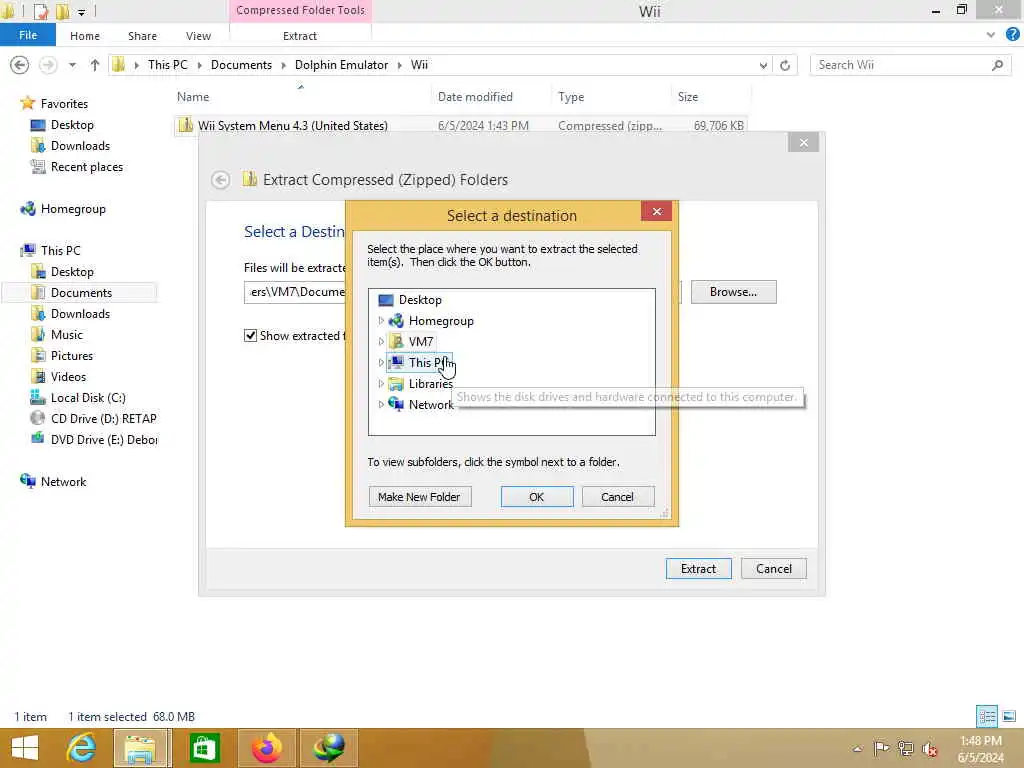Click the Search Wii box
The height and width of the screenshot is (768, 1024).
tap(910, 65)
